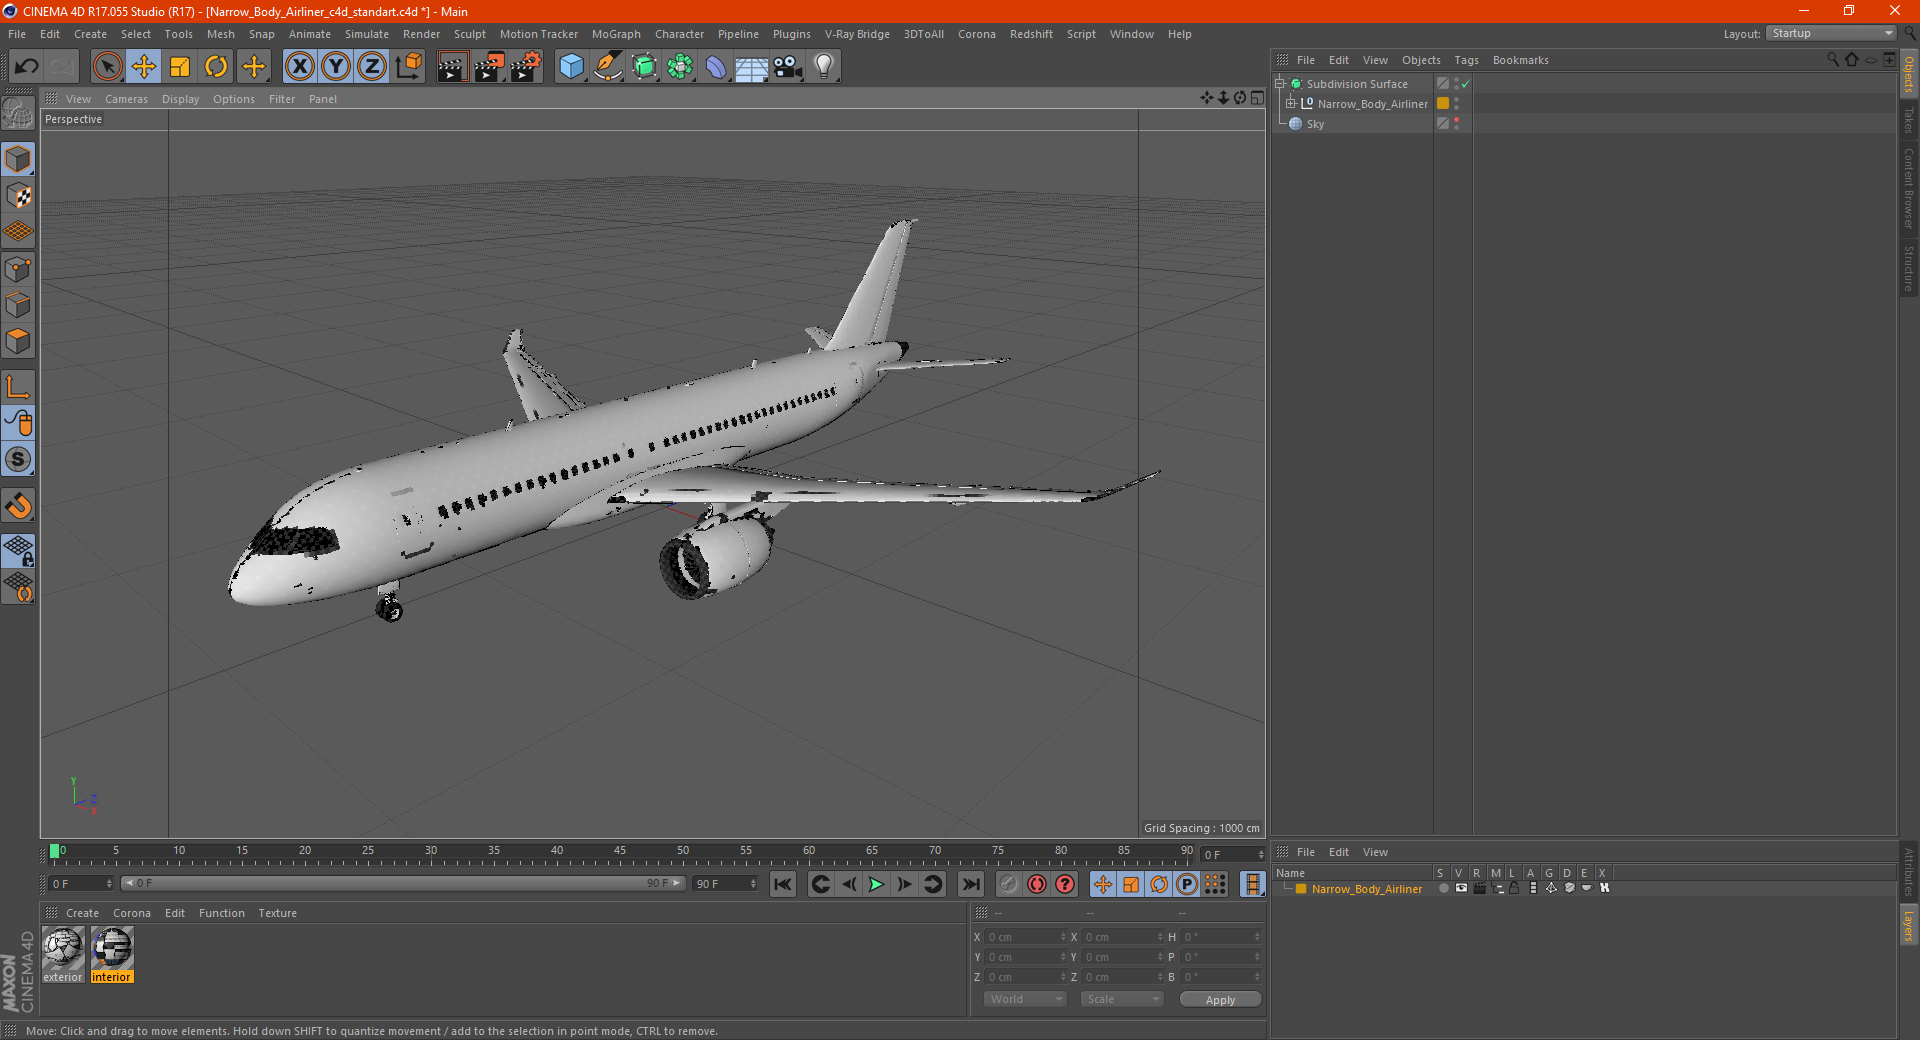Switch to Edges mode

[19, 305]
